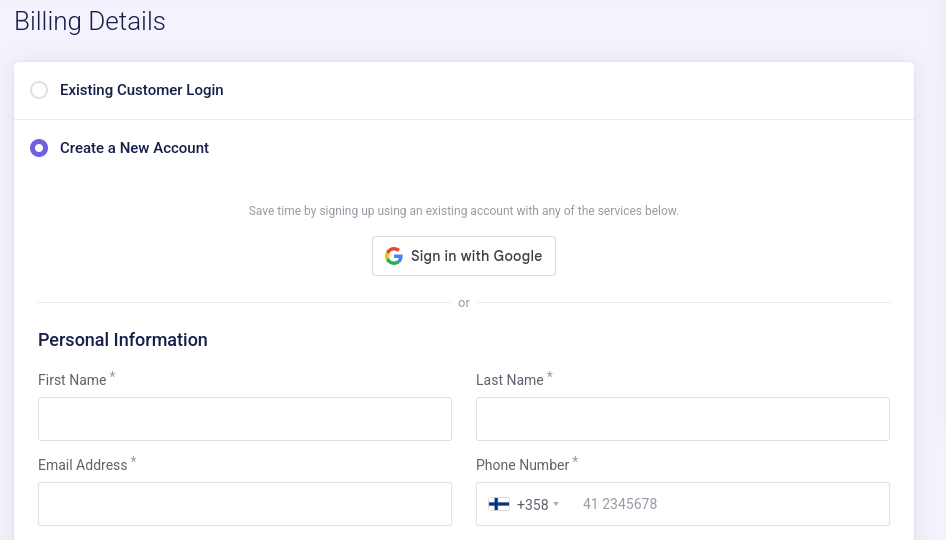Click the Google logo icon
This screenshot has width=946, height=540.
tap(394, 256)
